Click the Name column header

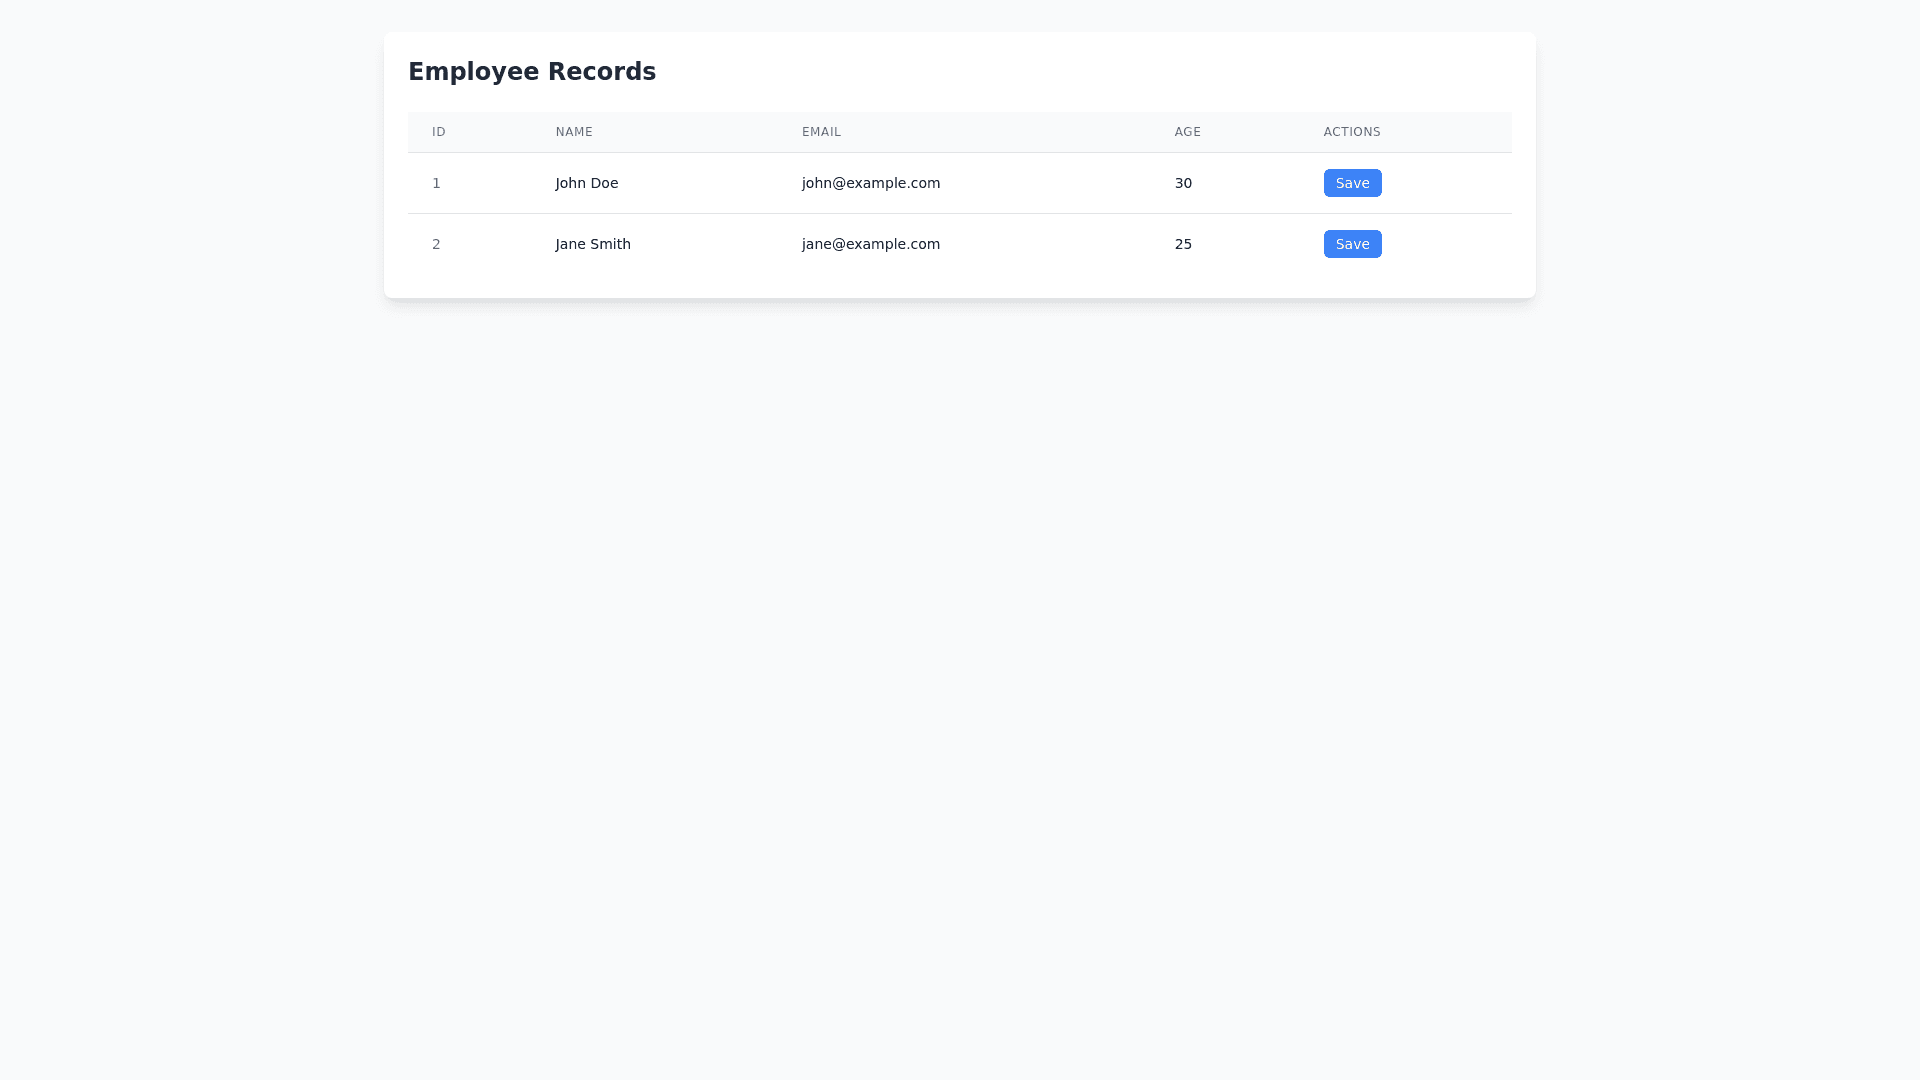point(574,132)
